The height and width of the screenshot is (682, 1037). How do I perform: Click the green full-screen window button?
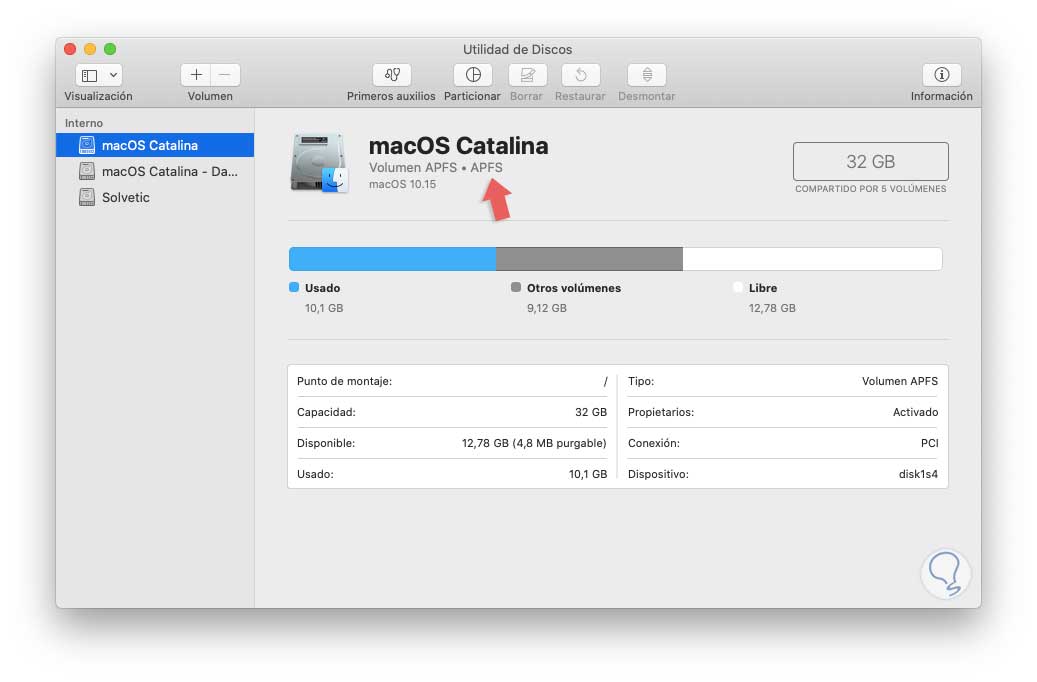click(110, 49)
